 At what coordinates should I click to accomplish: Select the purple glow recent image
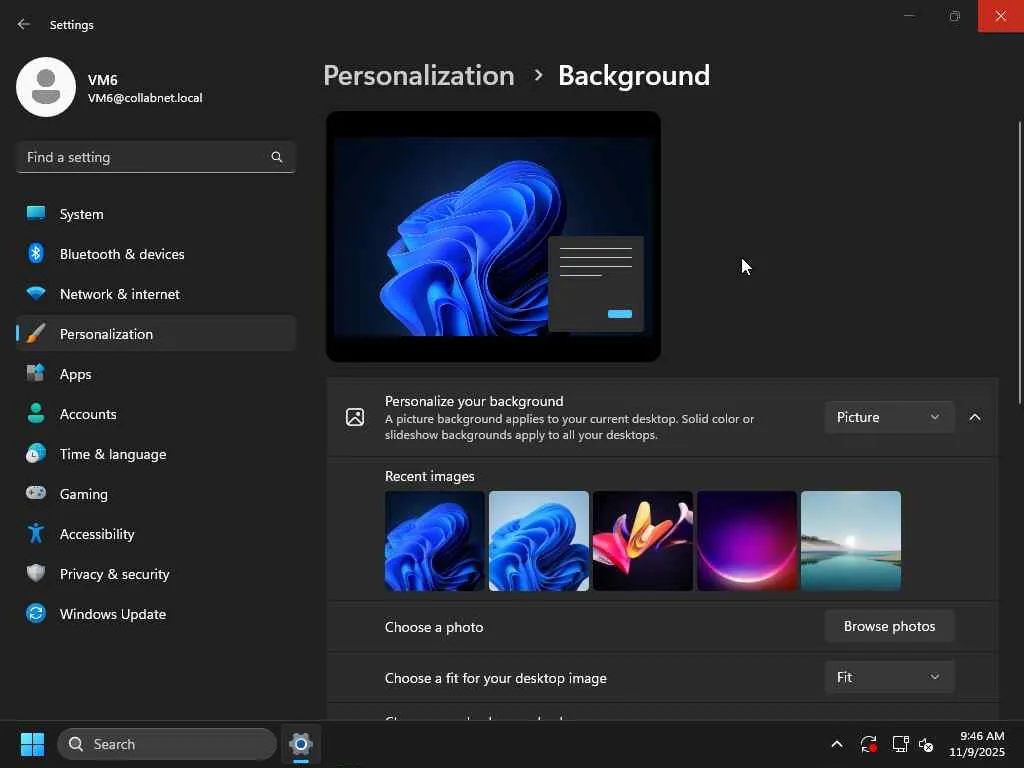(x=746, y=541)
